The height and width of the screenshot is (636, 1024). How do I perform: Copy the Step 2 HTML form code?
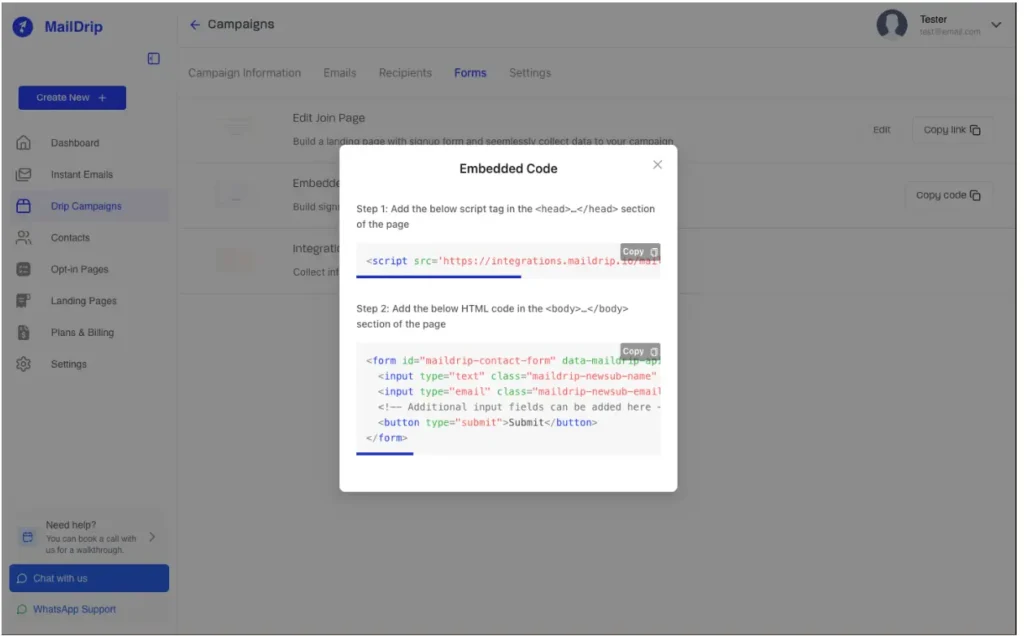[x=639, y=351]
